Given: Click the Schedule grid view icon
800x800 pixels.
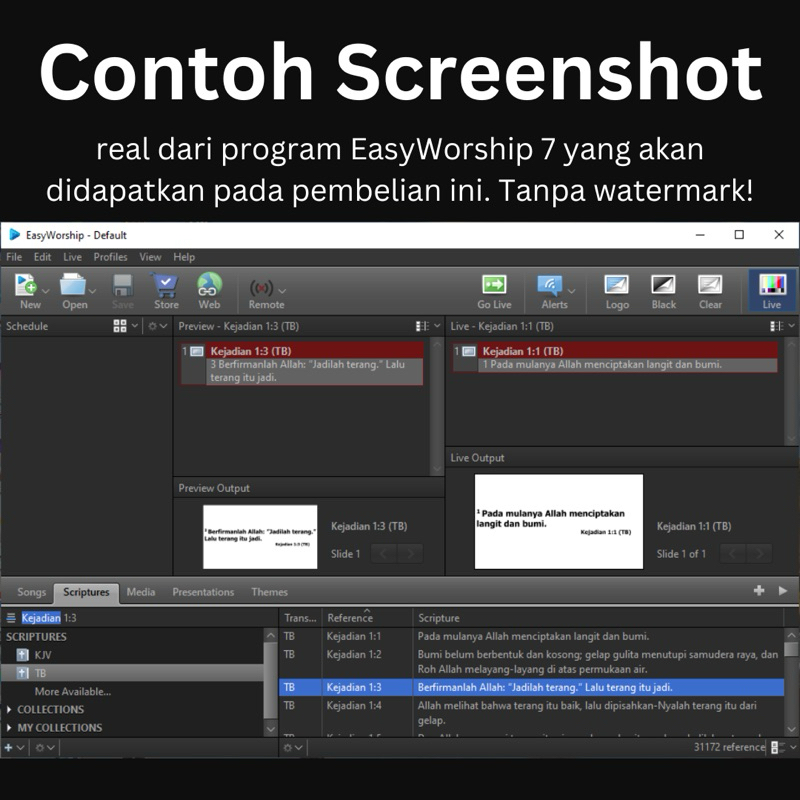Looking at the screenshot, I should [x=120, y=326].
